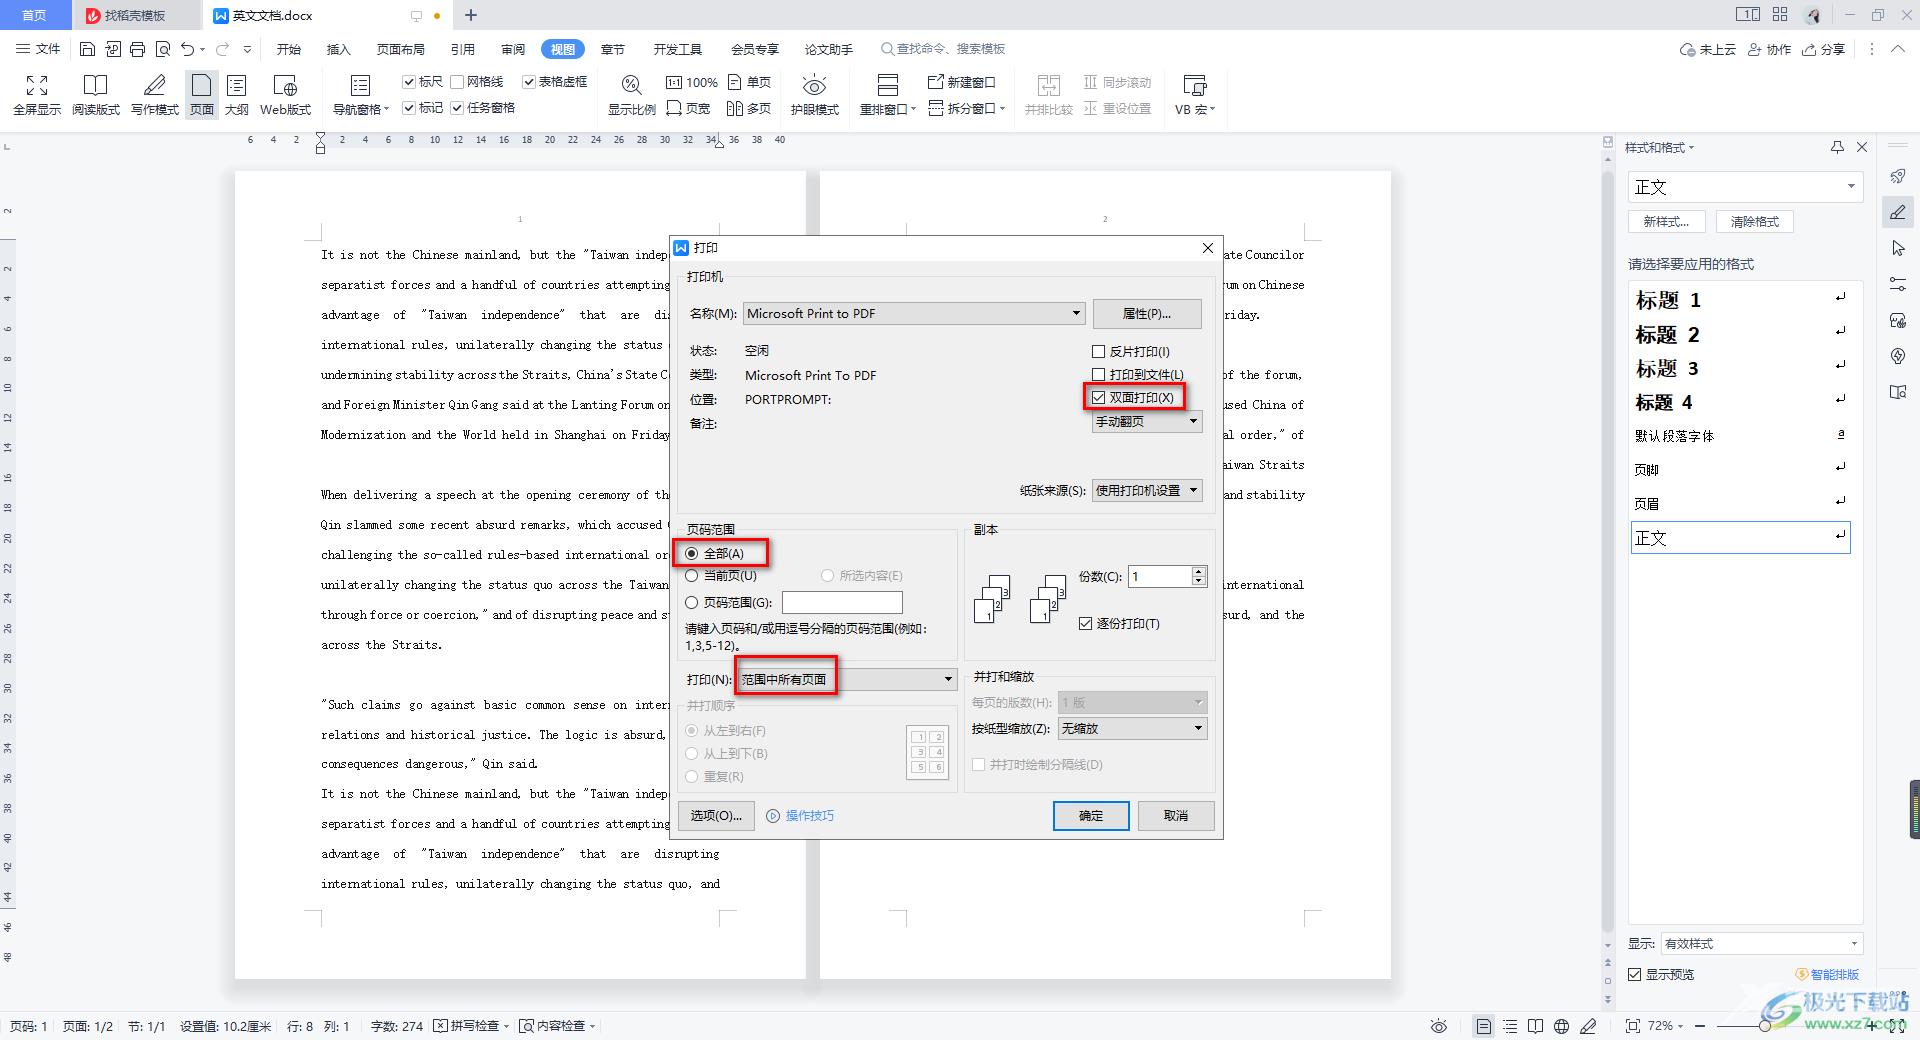Viewport: 1920px width, 1040px height.
Task: Open the Insert ribbon tab
Action: [338, 49]
